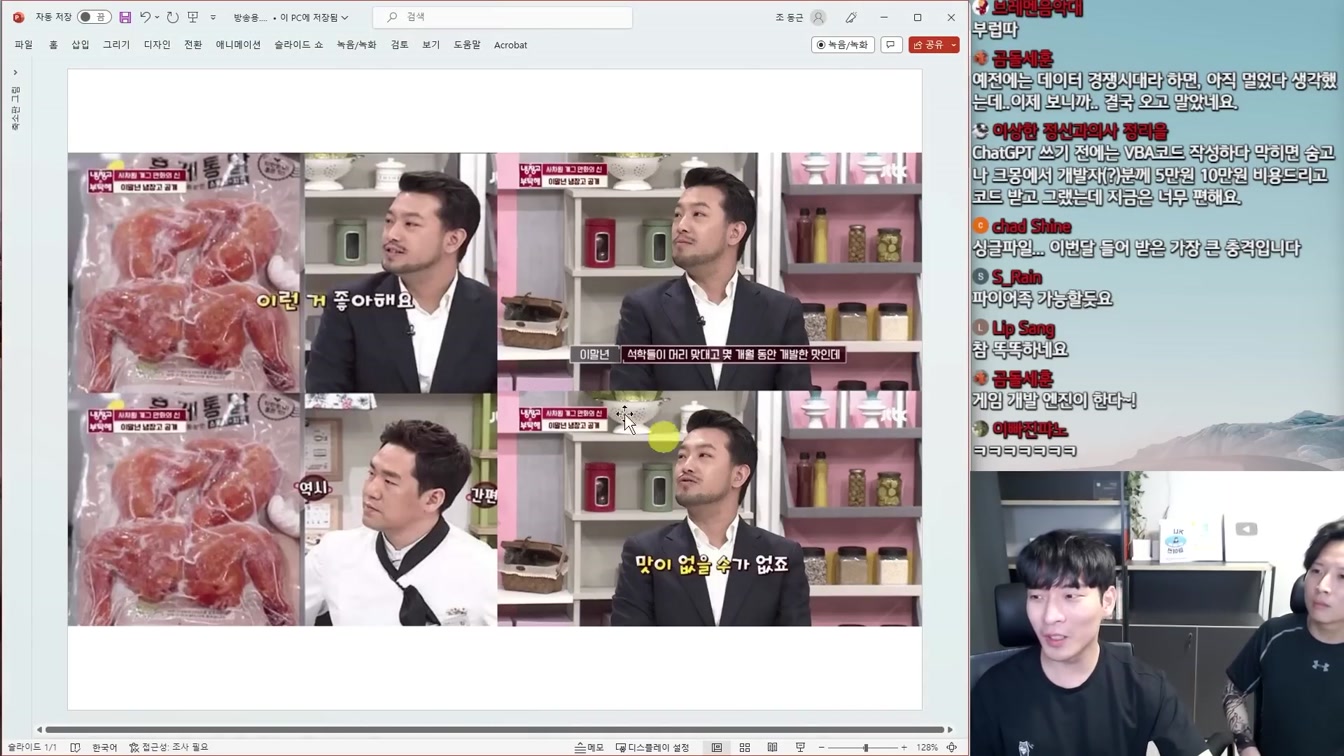Click the zoom out minus icon
The width and height of the screenshot is (1344, 756).
[x=821, y=747]
